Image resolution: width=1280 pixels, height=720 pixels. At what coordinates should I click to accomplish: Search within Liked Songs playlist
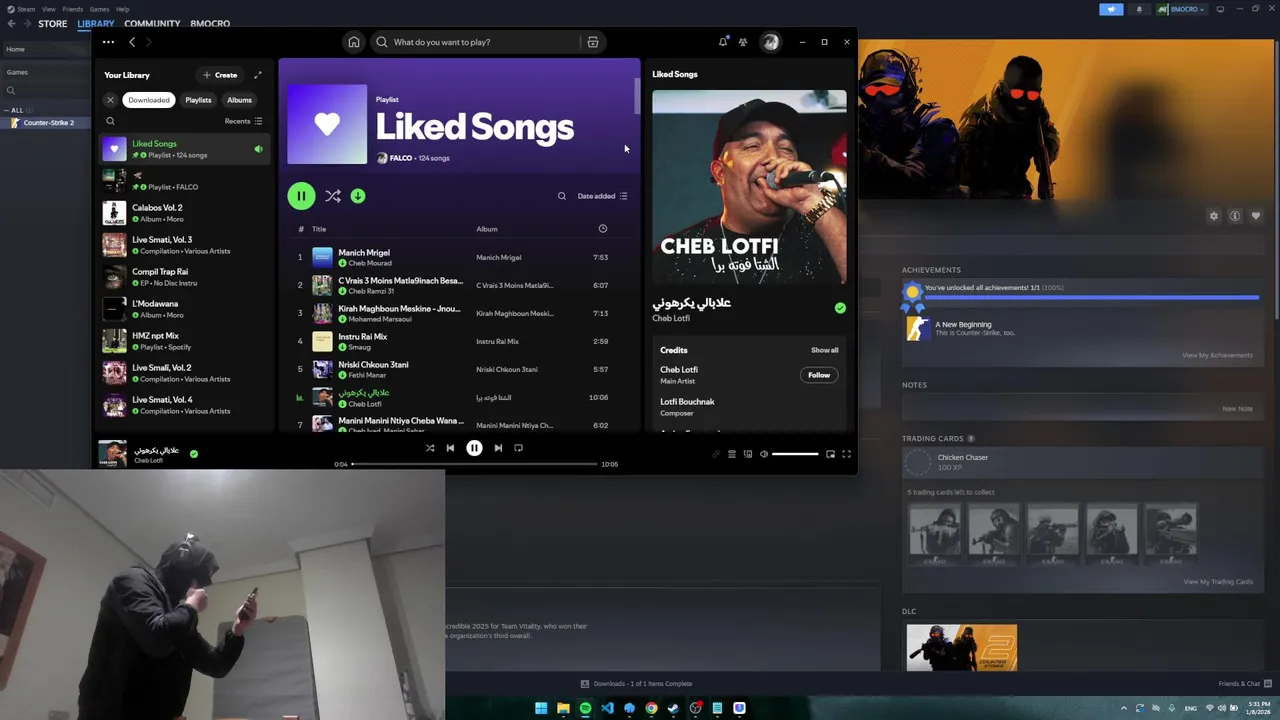click(561, 196)
